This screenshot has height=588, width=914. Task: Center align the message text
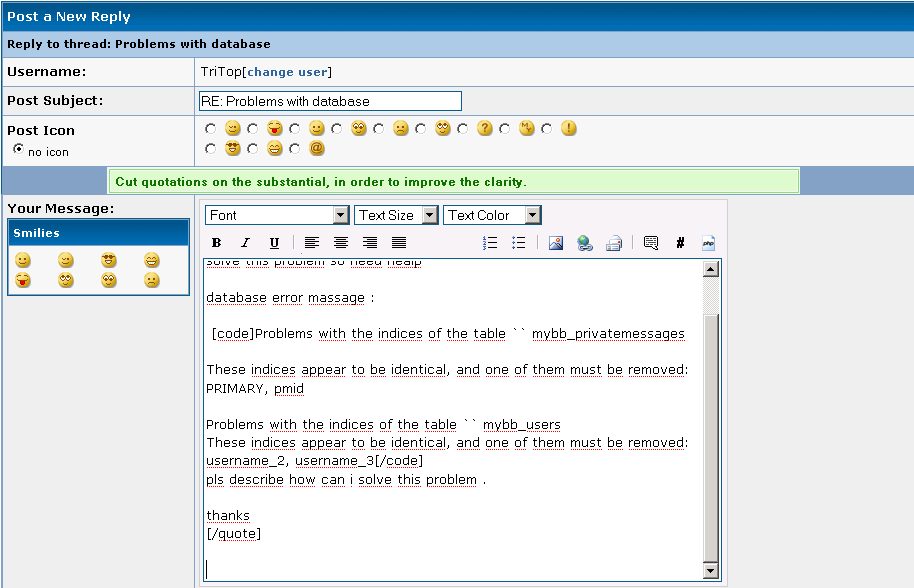pos(341,243)
